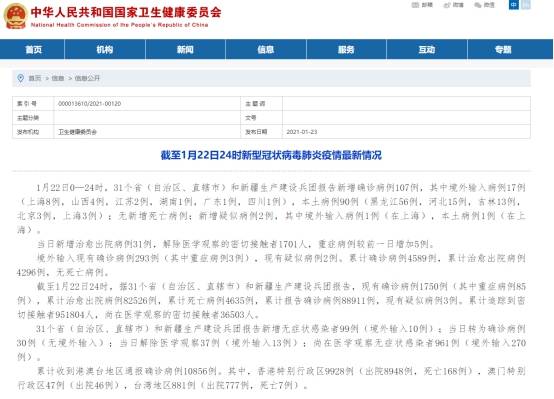The width and height of the screenshot is (554, 399).
Task: Go to 信息 in the breadcrumb
Action: tap(58, 78)
